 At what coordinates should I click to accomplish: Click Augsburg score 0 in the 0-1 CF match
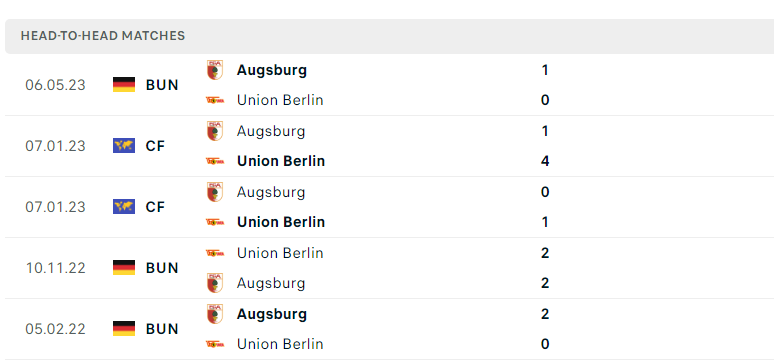(x=545, y=192)
